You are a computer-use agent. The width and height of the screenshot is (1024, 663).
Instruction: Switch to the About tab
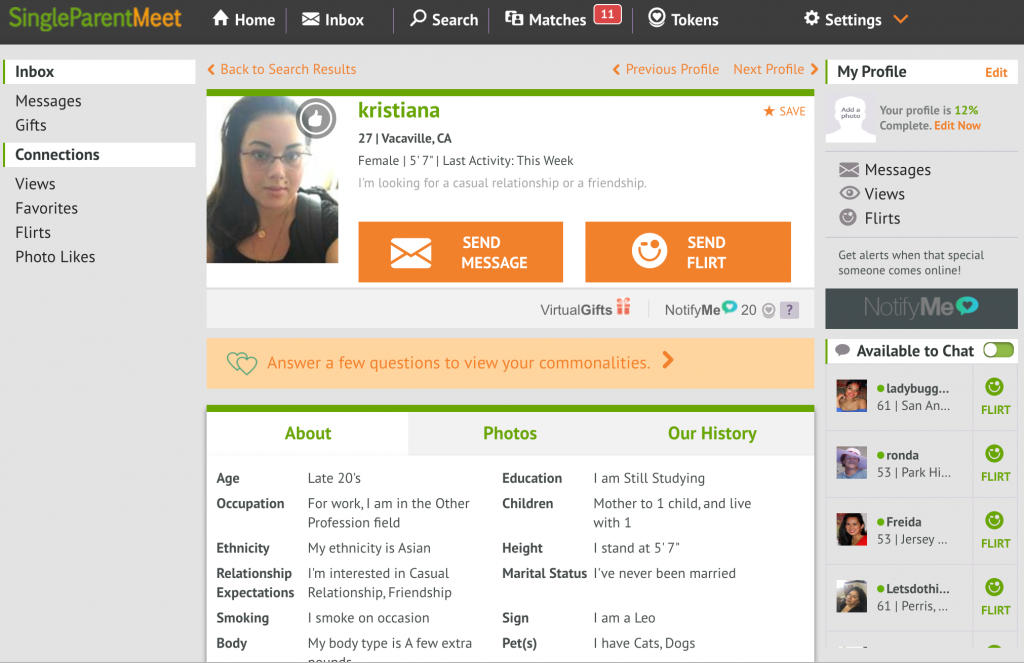(x=308, y=434)
